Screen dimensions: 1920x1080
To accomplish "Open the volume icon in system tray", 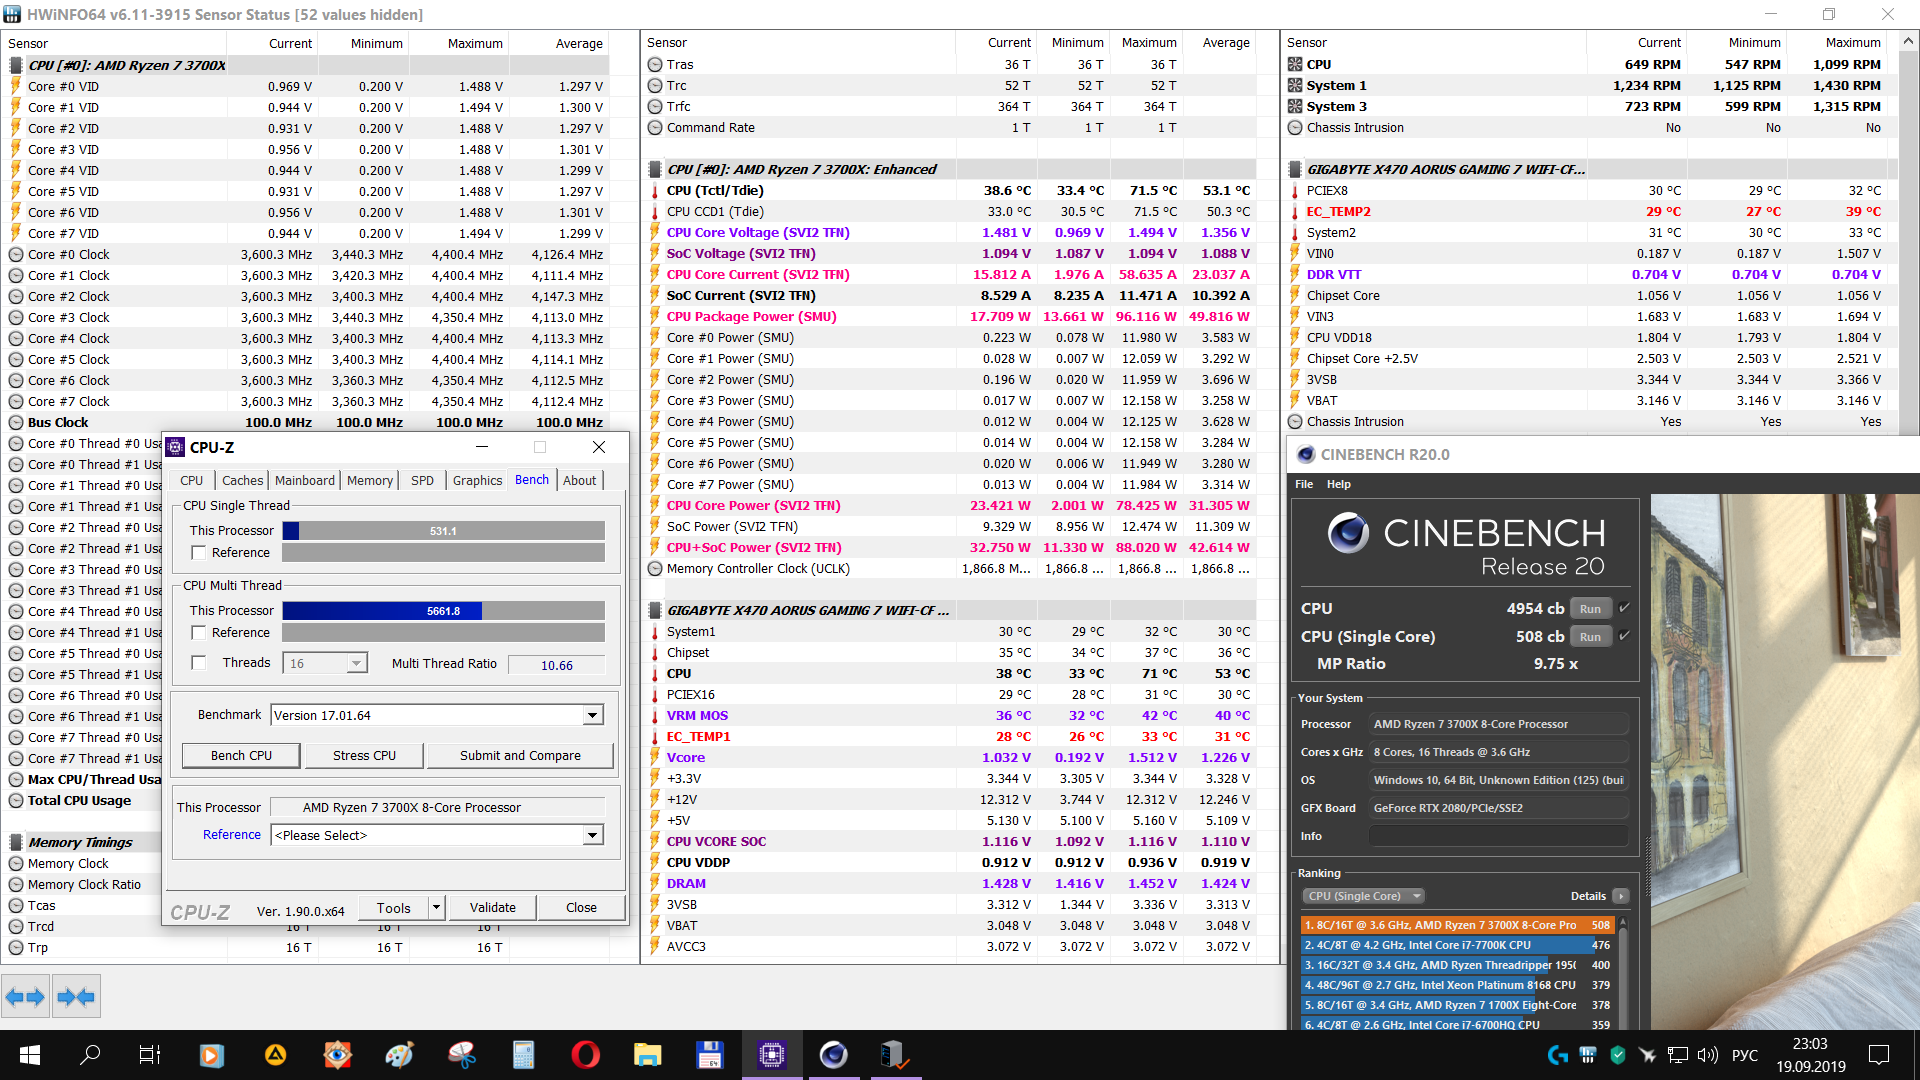I will tap(1708, 1055).
